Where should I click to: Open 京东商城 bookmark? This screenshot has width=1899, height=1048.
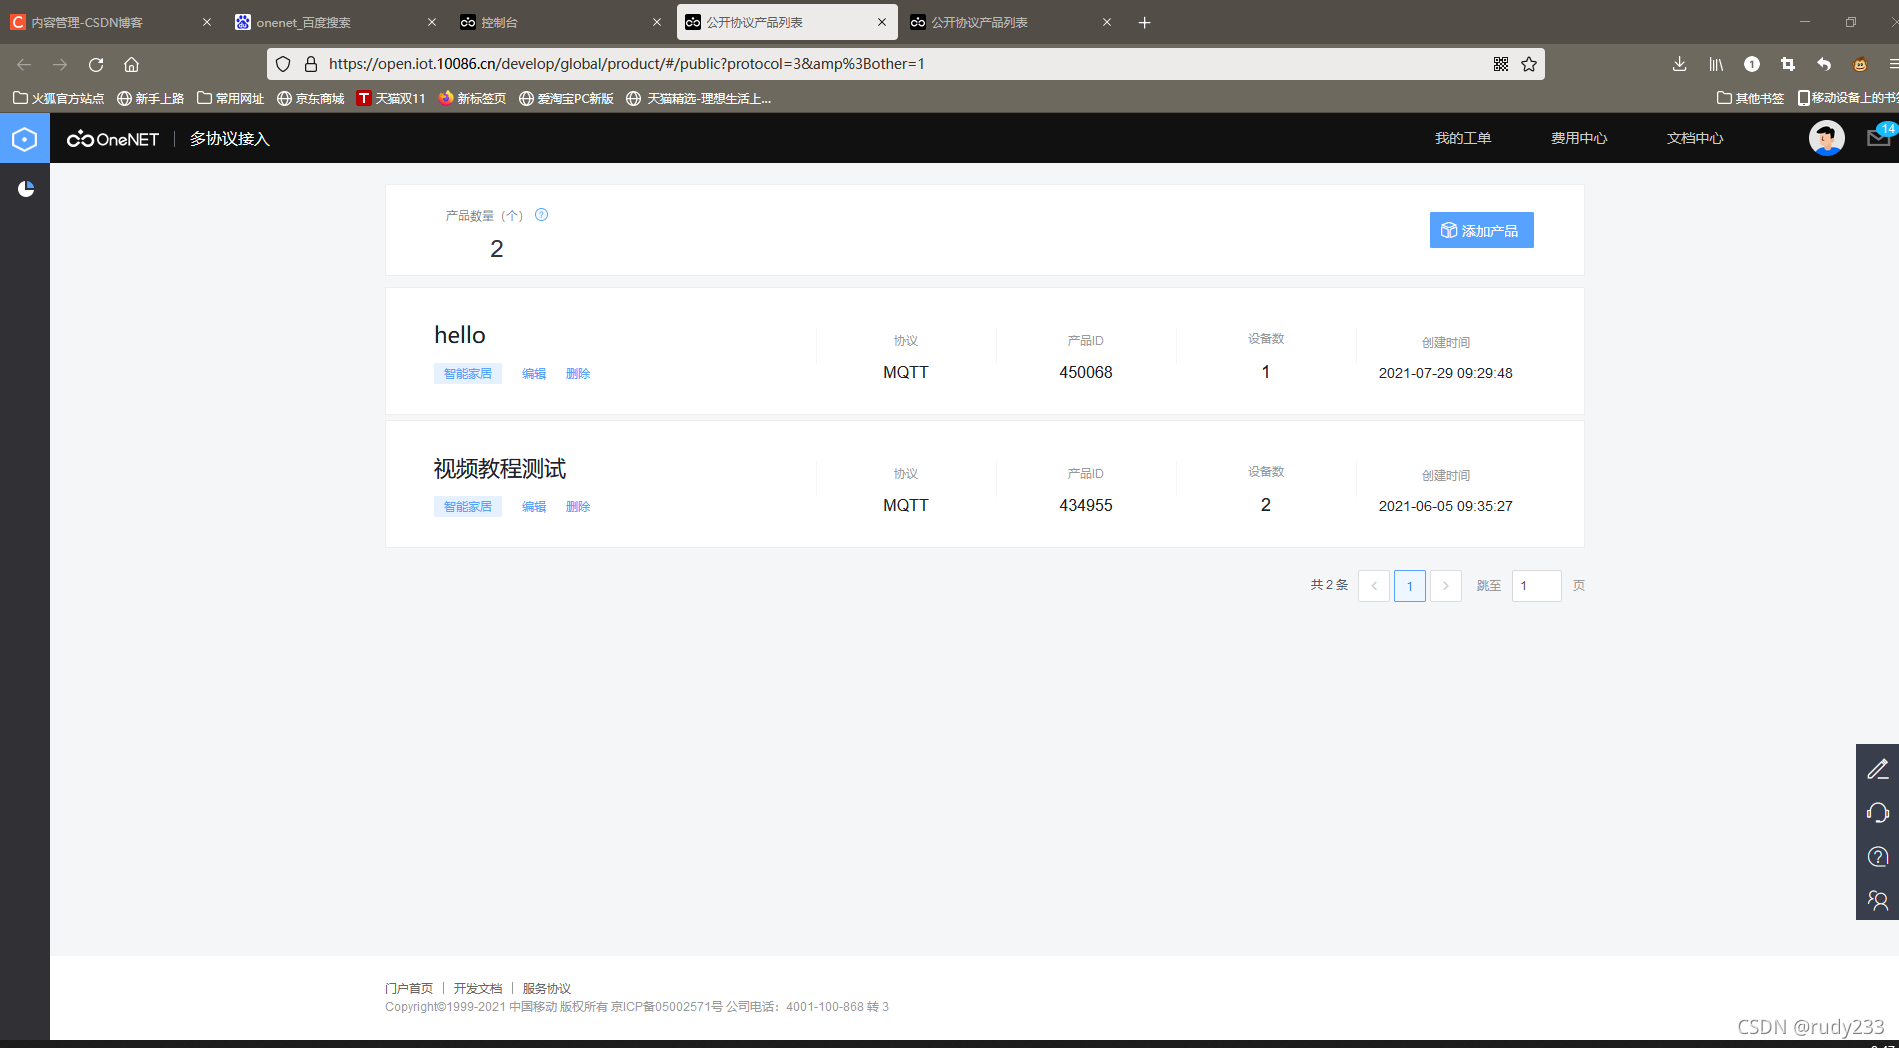coord(311,98)
